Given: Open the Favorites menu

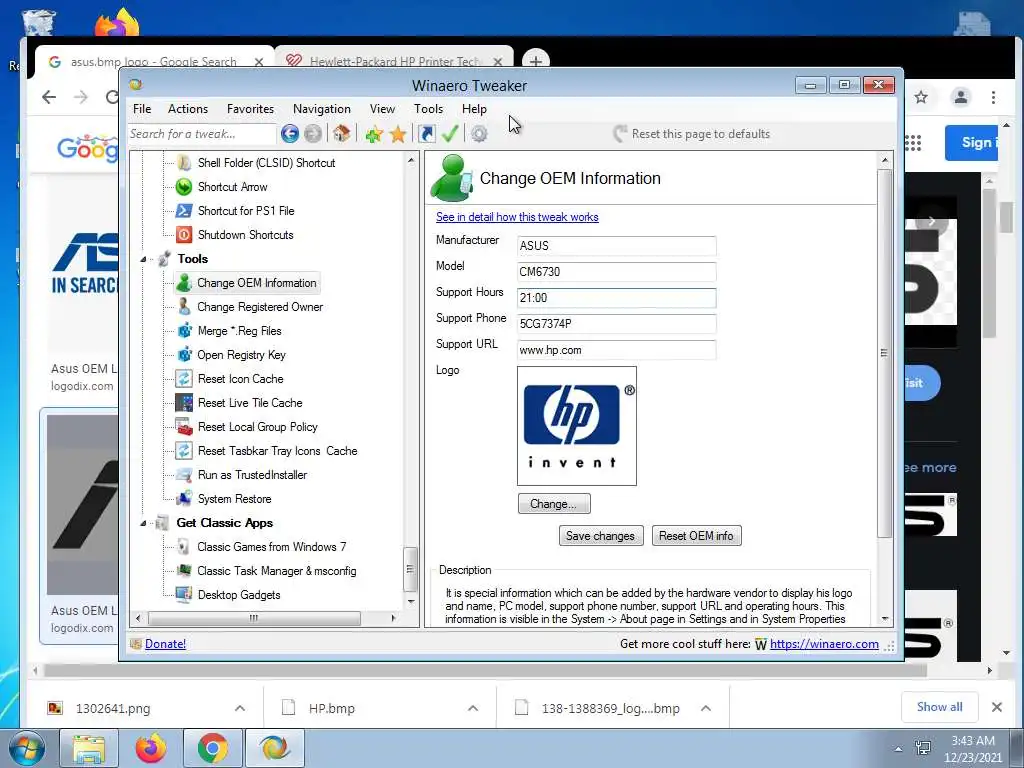Looking at the screenshot, I should (250, 109).
